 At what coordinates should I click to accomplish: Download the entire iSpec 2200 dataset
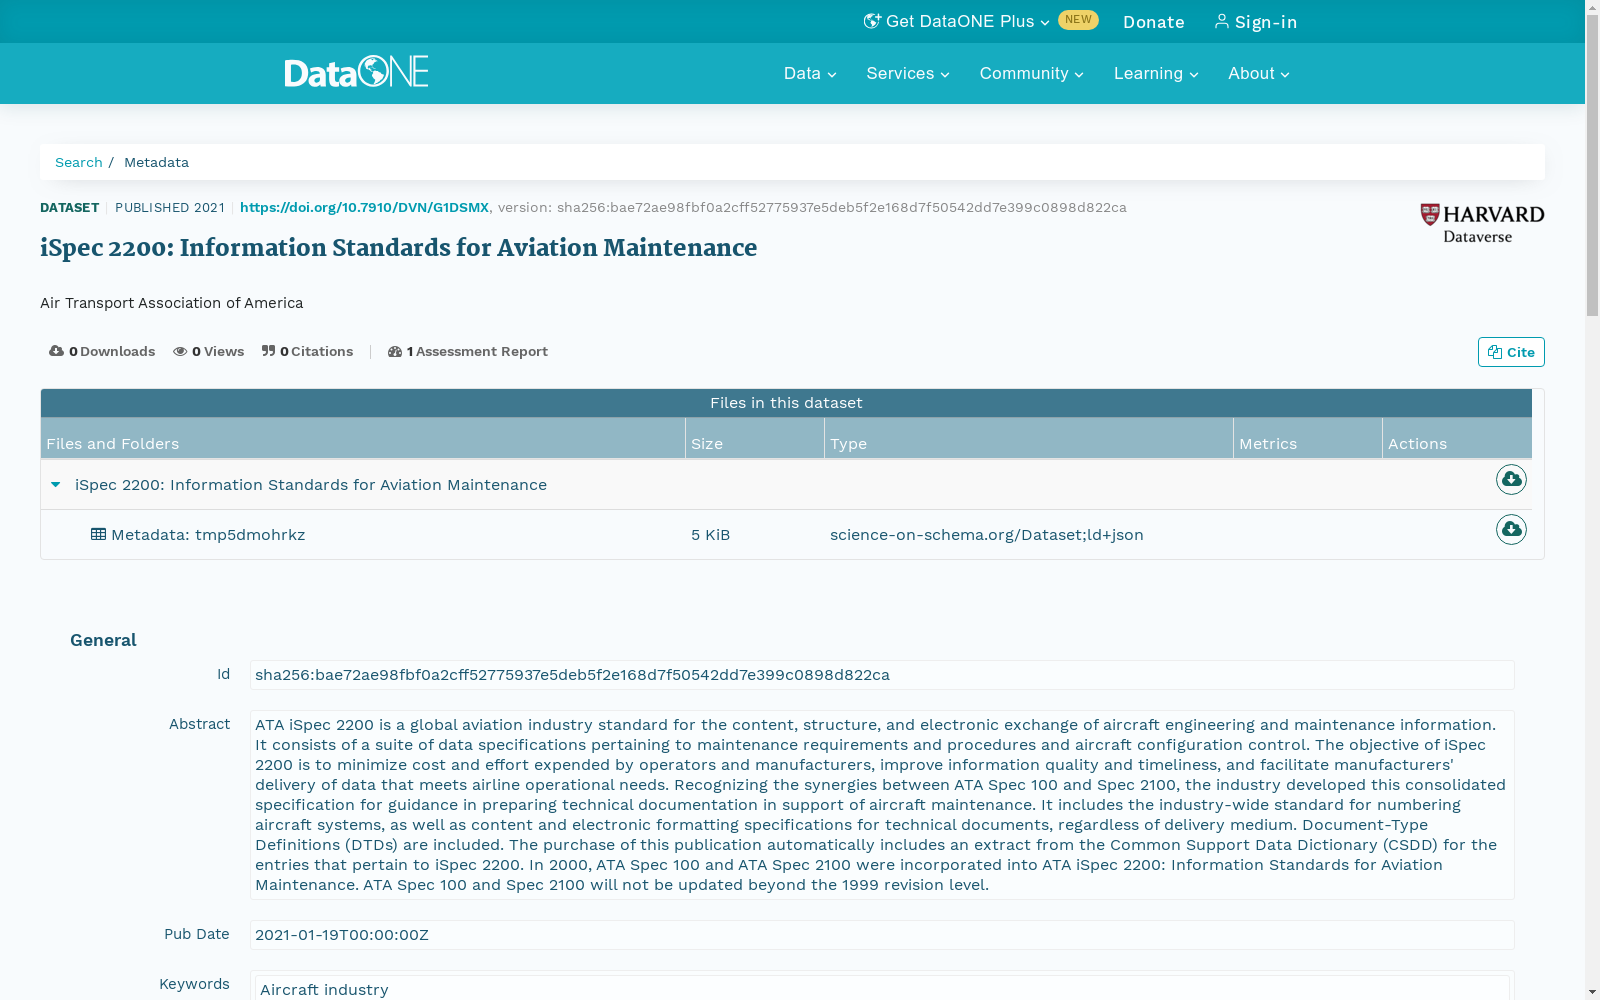[1511, 480]
